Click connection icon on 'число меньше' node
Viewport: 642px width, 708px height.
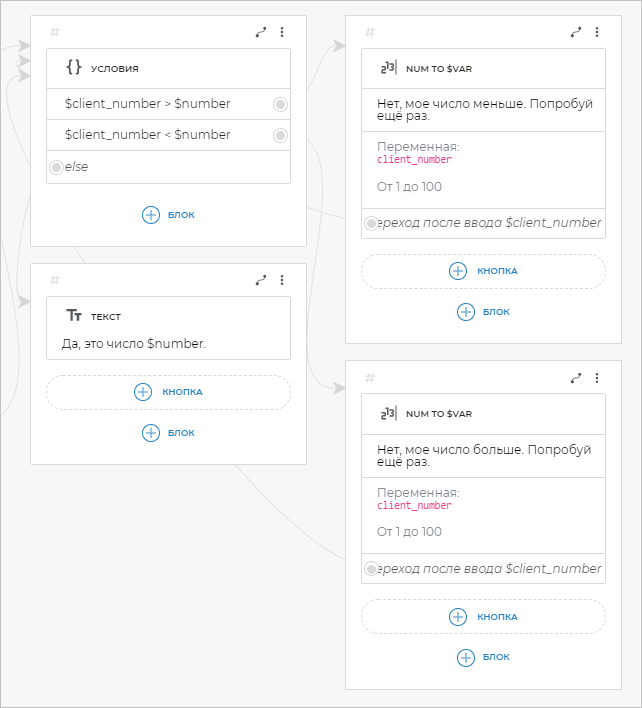[576, 32]
